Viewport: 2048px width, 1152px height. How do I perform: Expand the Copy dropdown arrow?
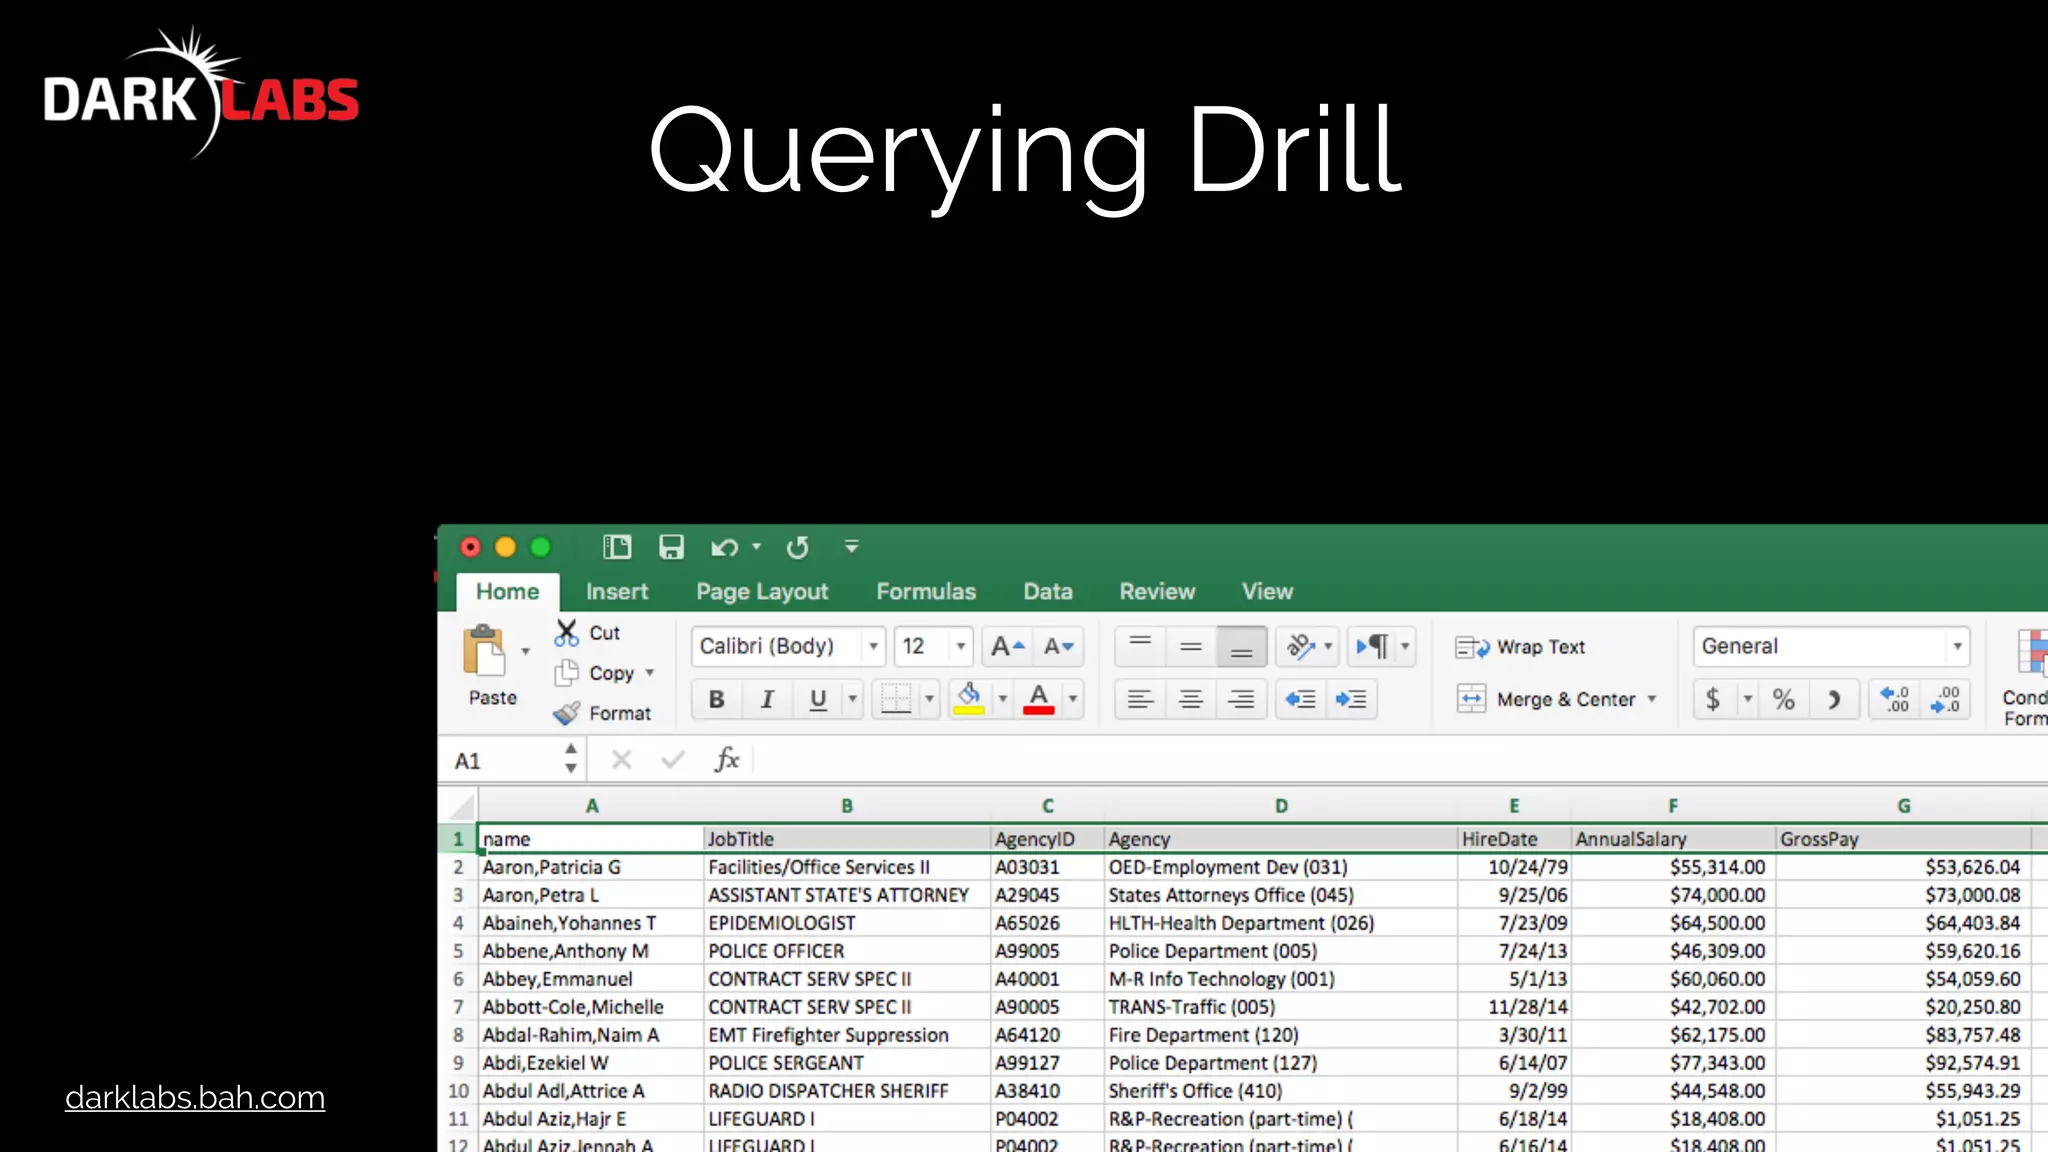(650, 673)
